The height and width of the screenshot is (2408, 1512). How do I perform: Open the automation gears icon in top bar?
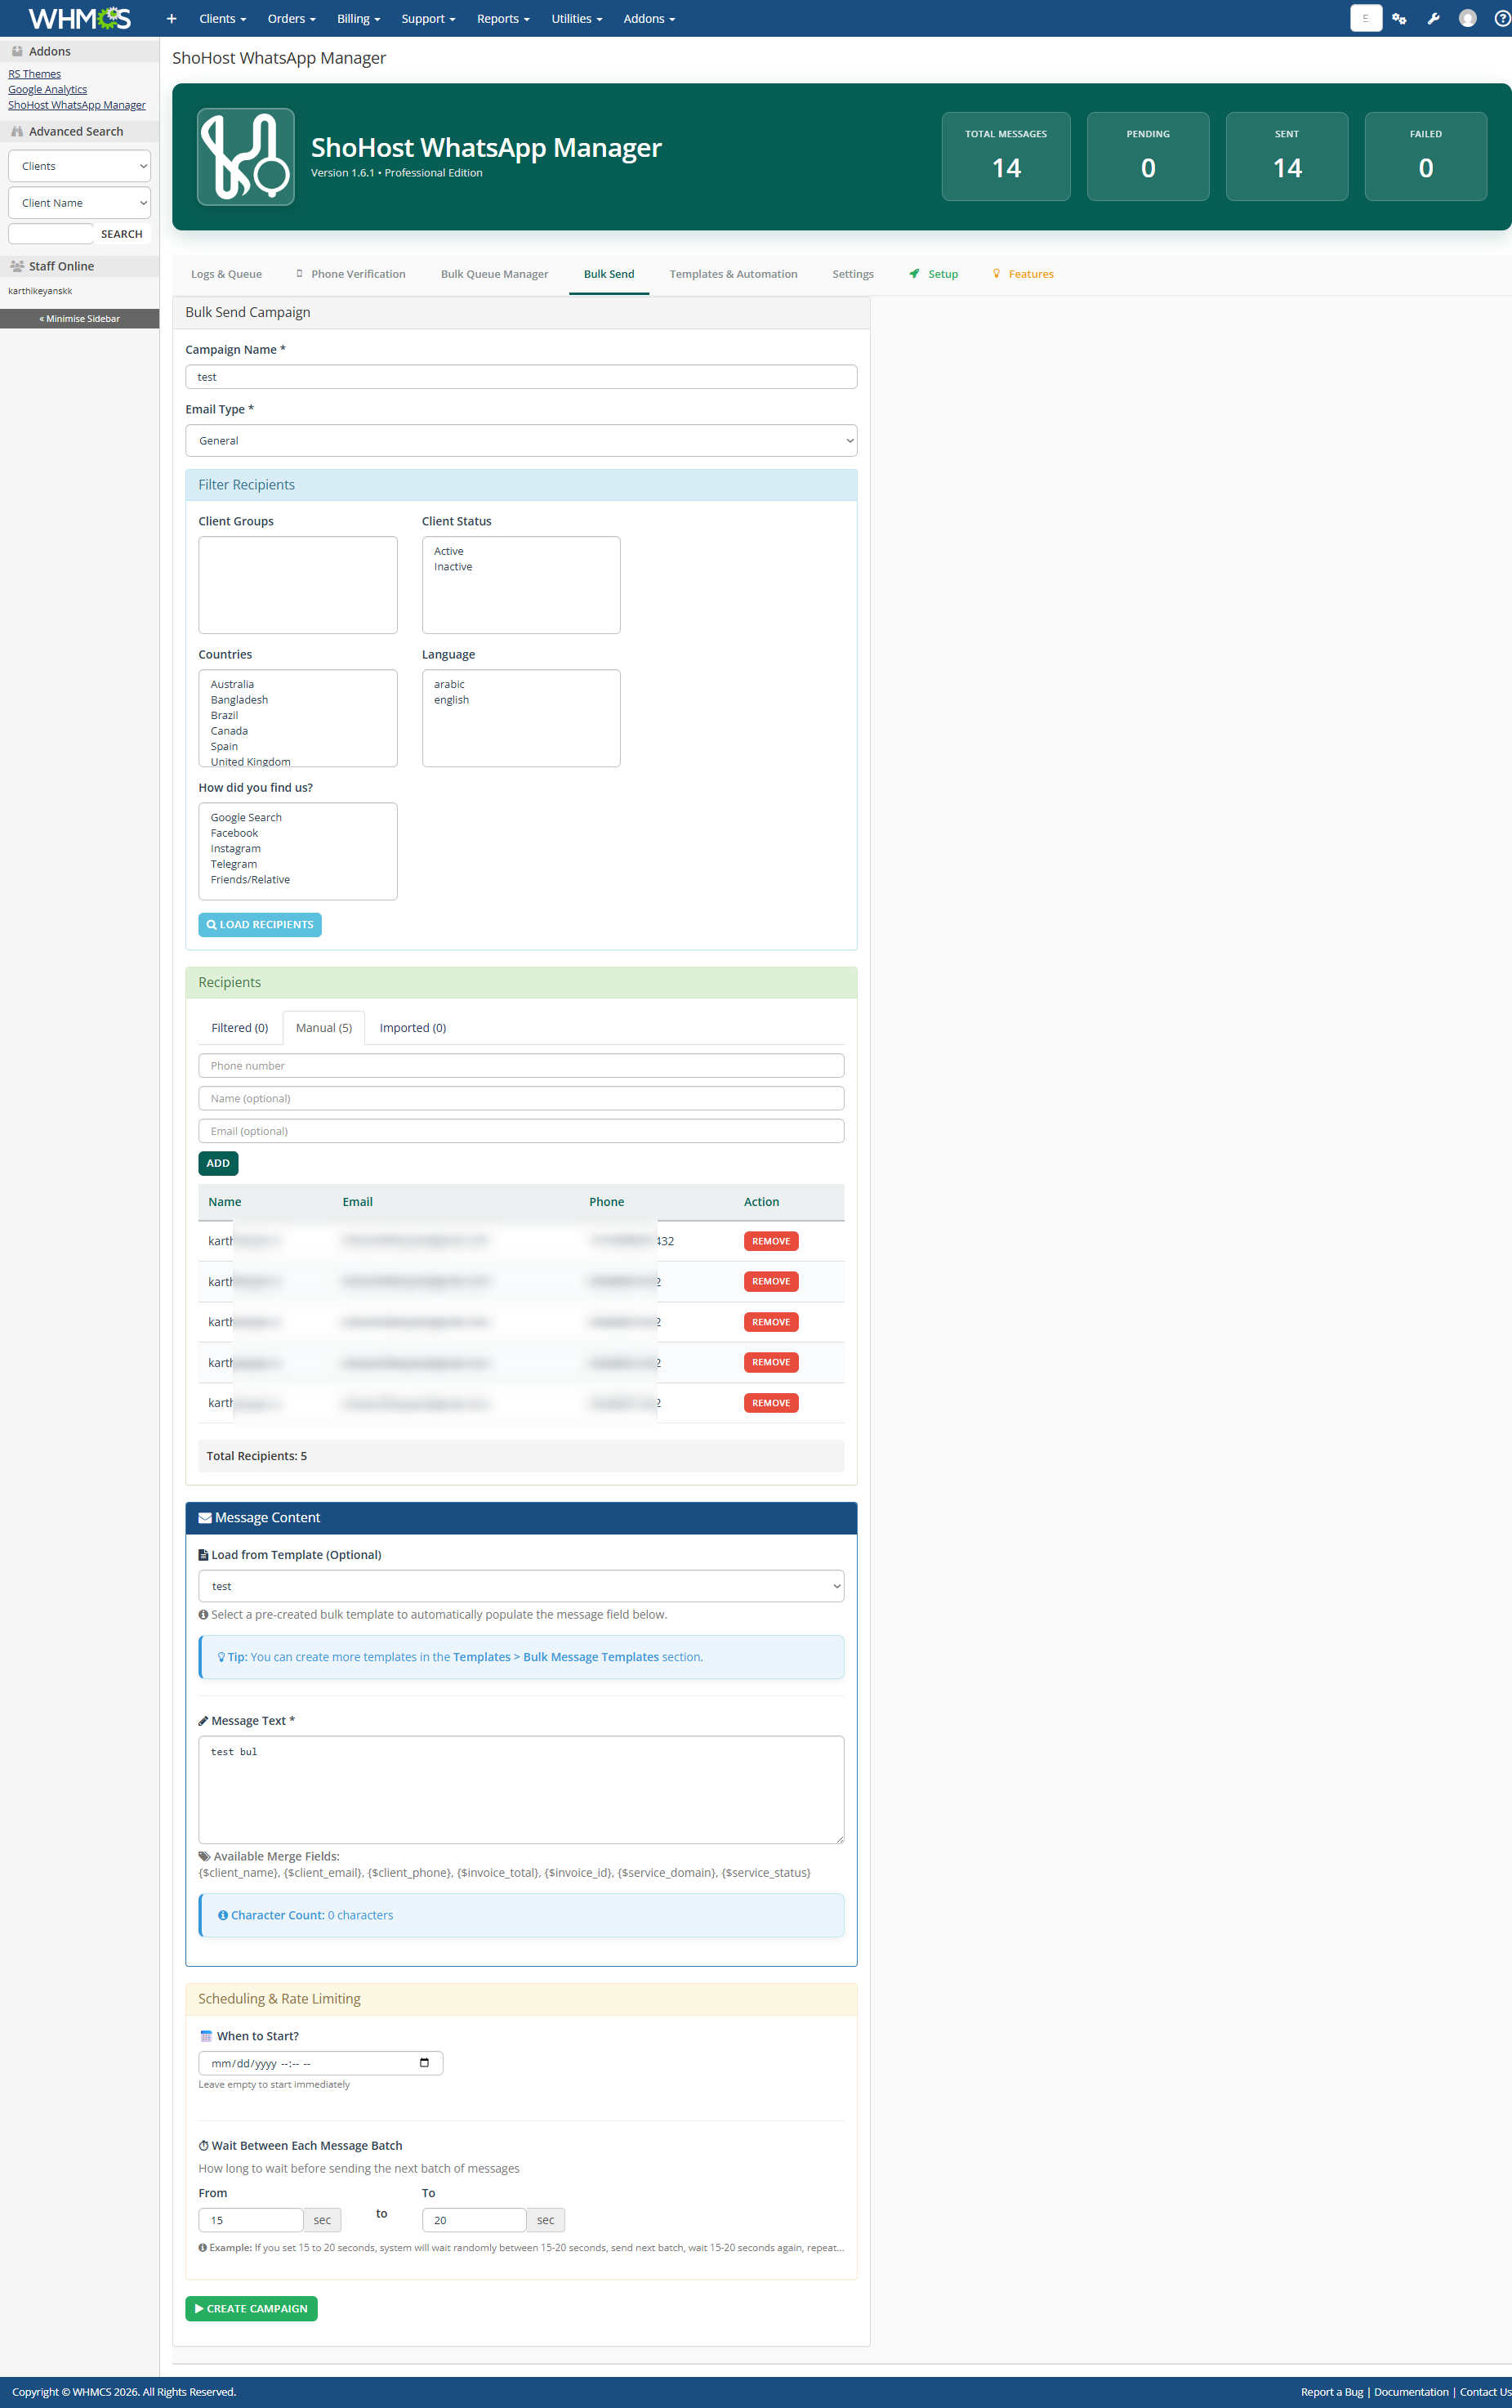click(1399, 19)
